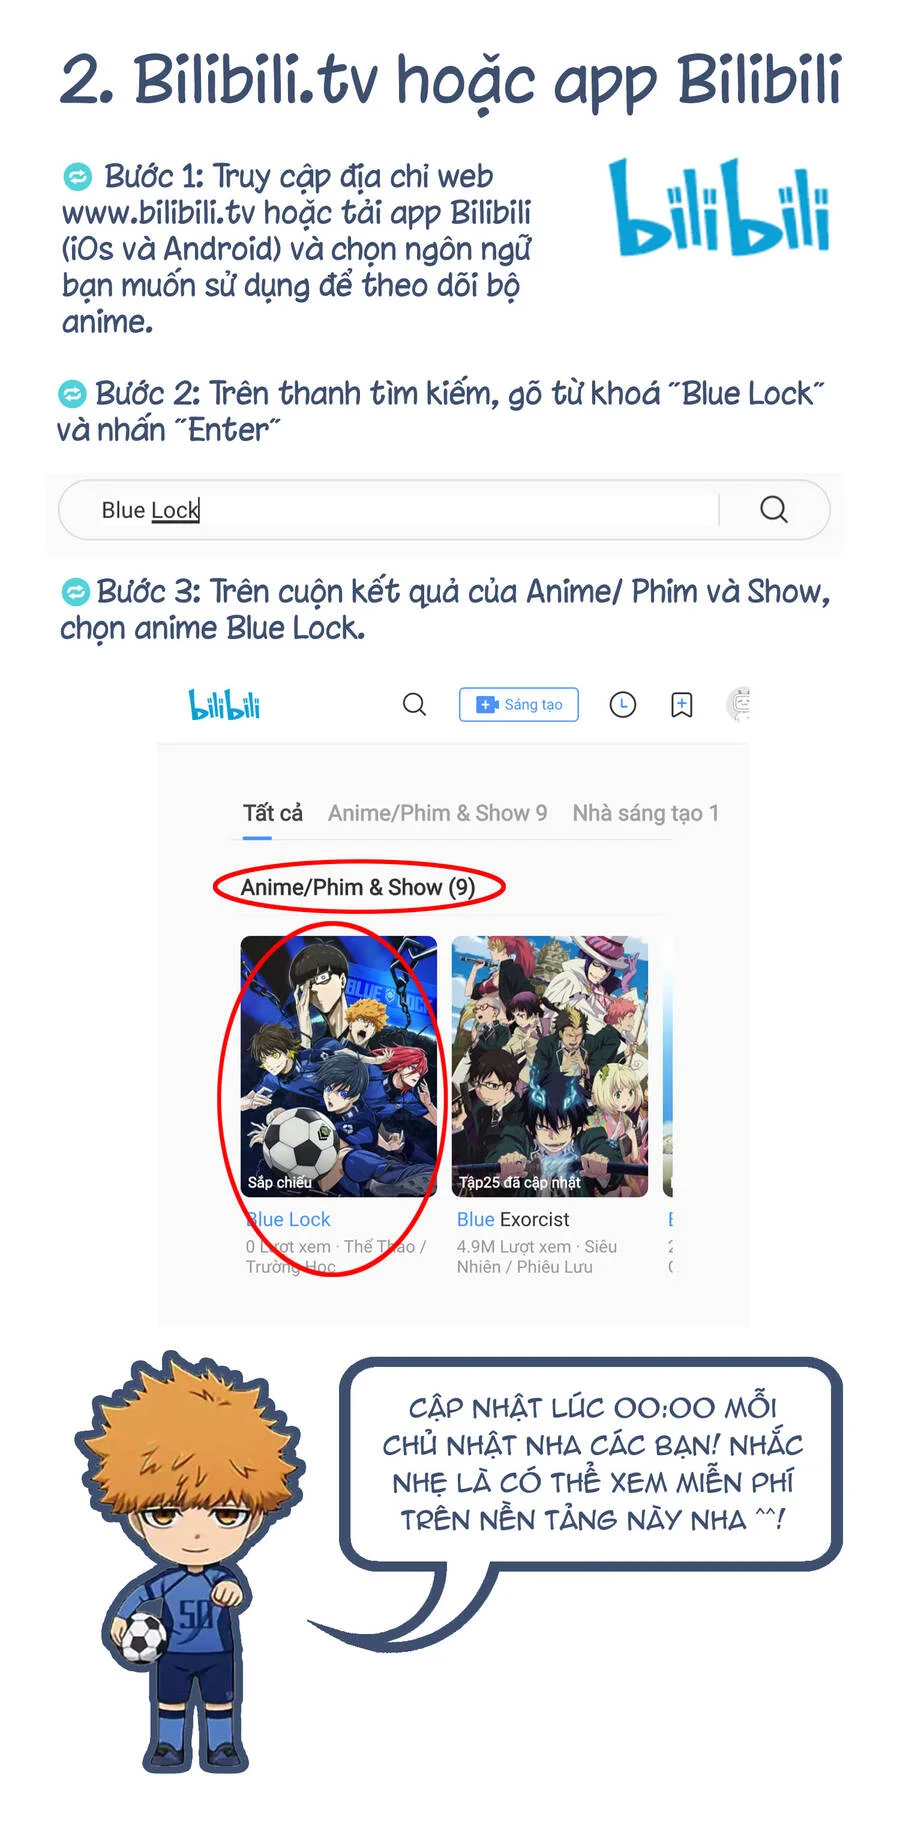
Task: Click the magnifier in the Blue Lock search bar
Action: (x=774, y=509)
